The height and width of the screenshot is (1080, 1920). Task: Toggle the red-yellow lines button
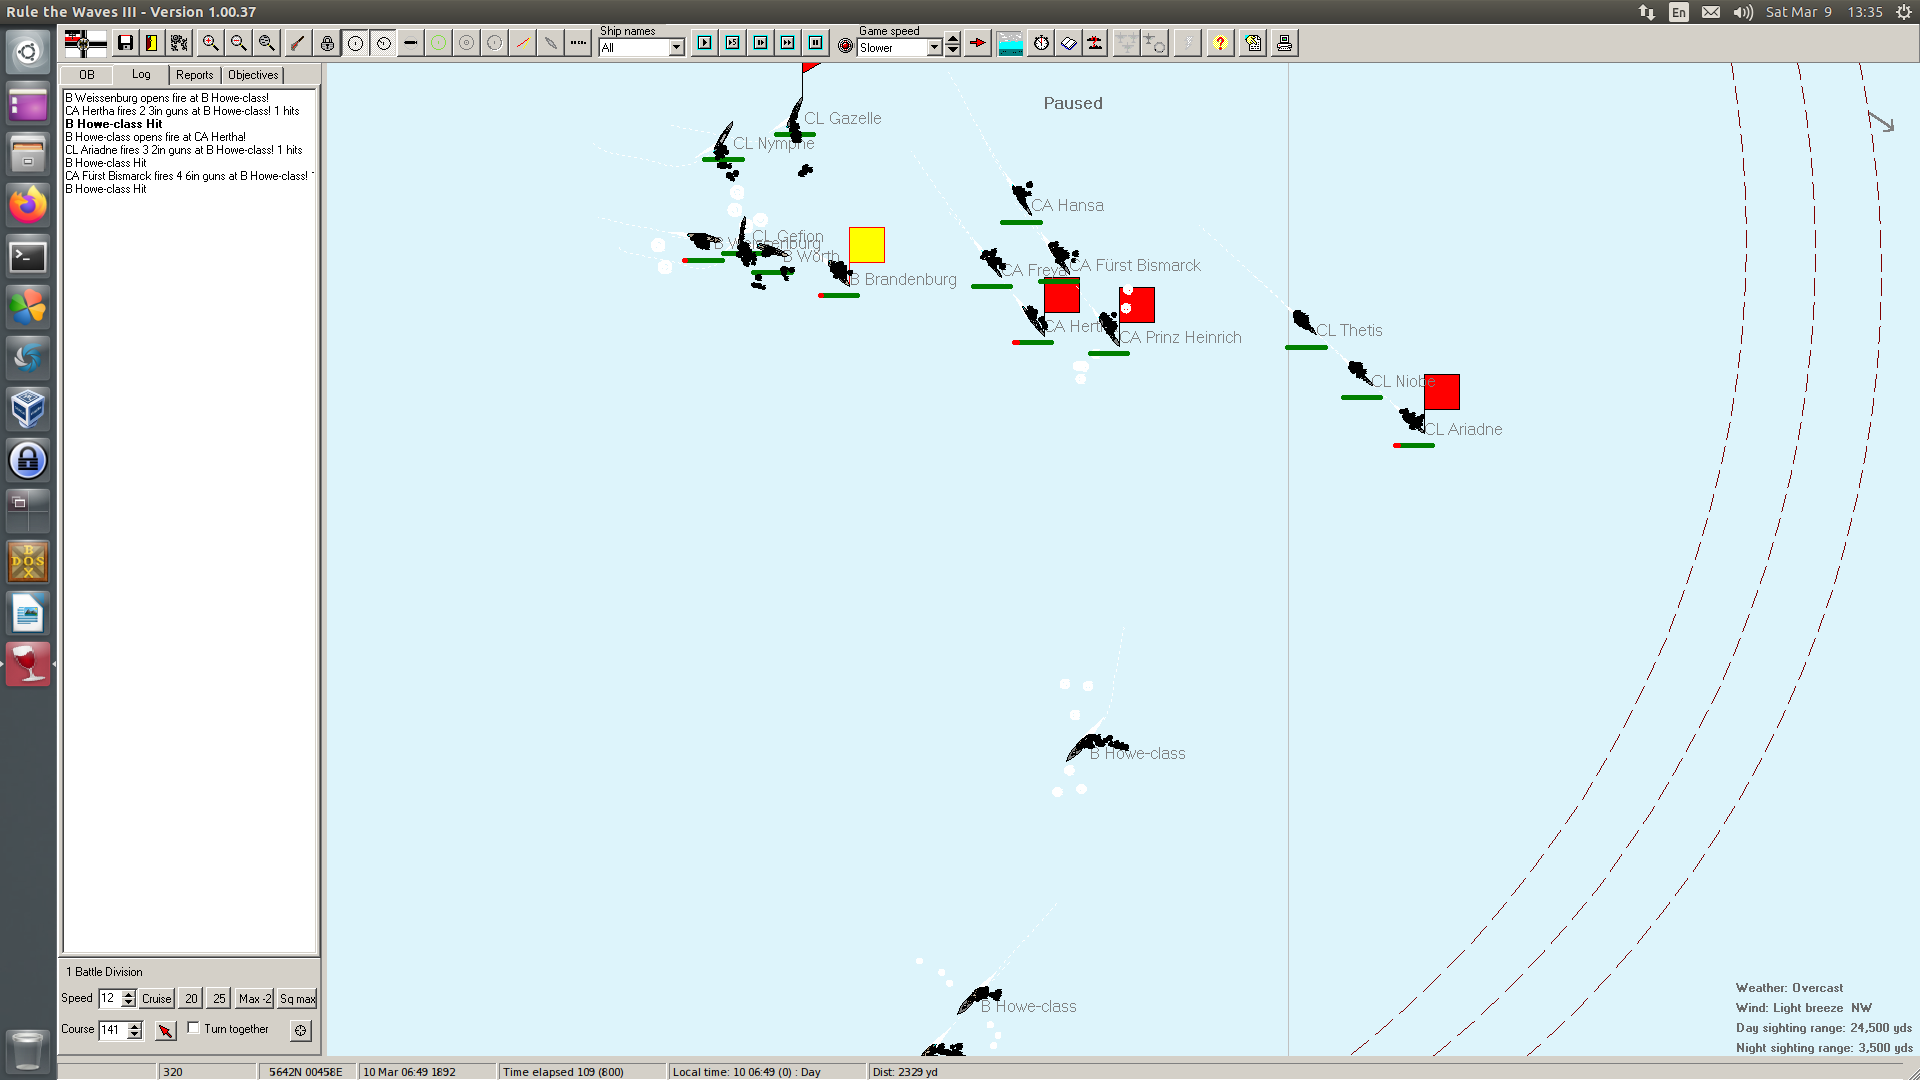[522, 43]
